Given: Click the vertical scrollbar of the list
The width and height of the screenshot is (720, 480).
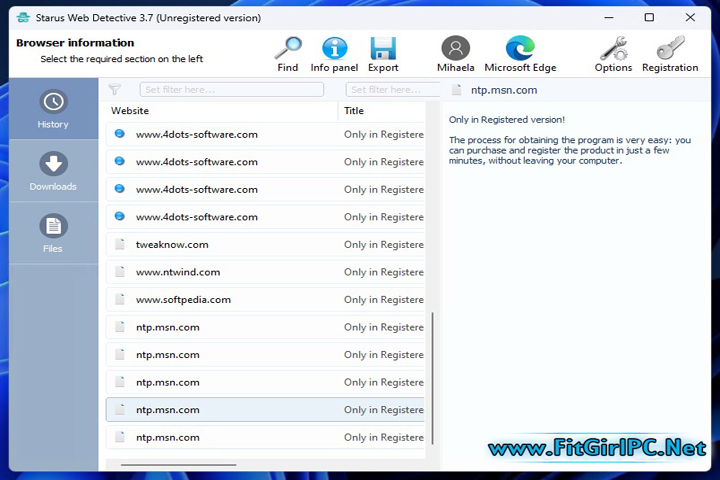Looking at the screenshot, I should (x=433, y=378).
